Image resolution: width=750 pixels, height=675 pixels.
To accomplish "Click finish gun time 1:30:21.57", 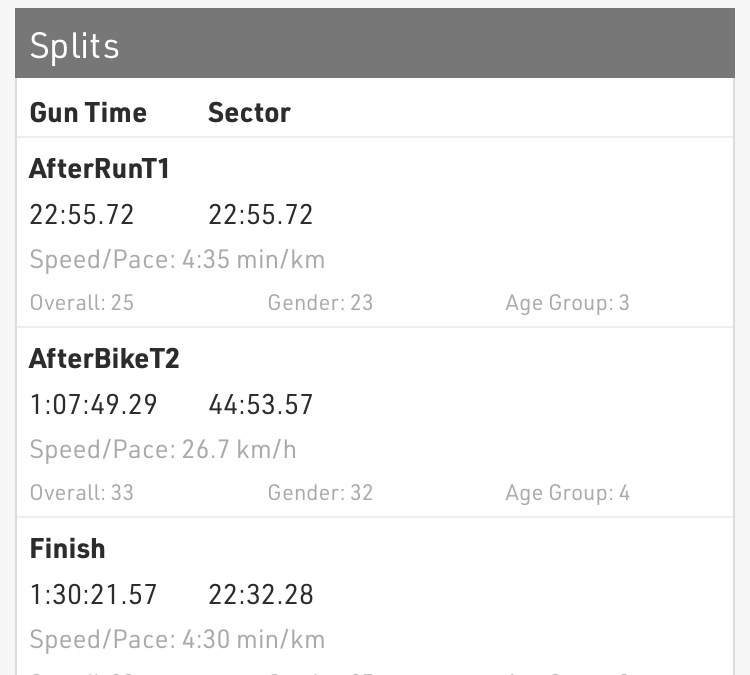I will click(94, 594).
